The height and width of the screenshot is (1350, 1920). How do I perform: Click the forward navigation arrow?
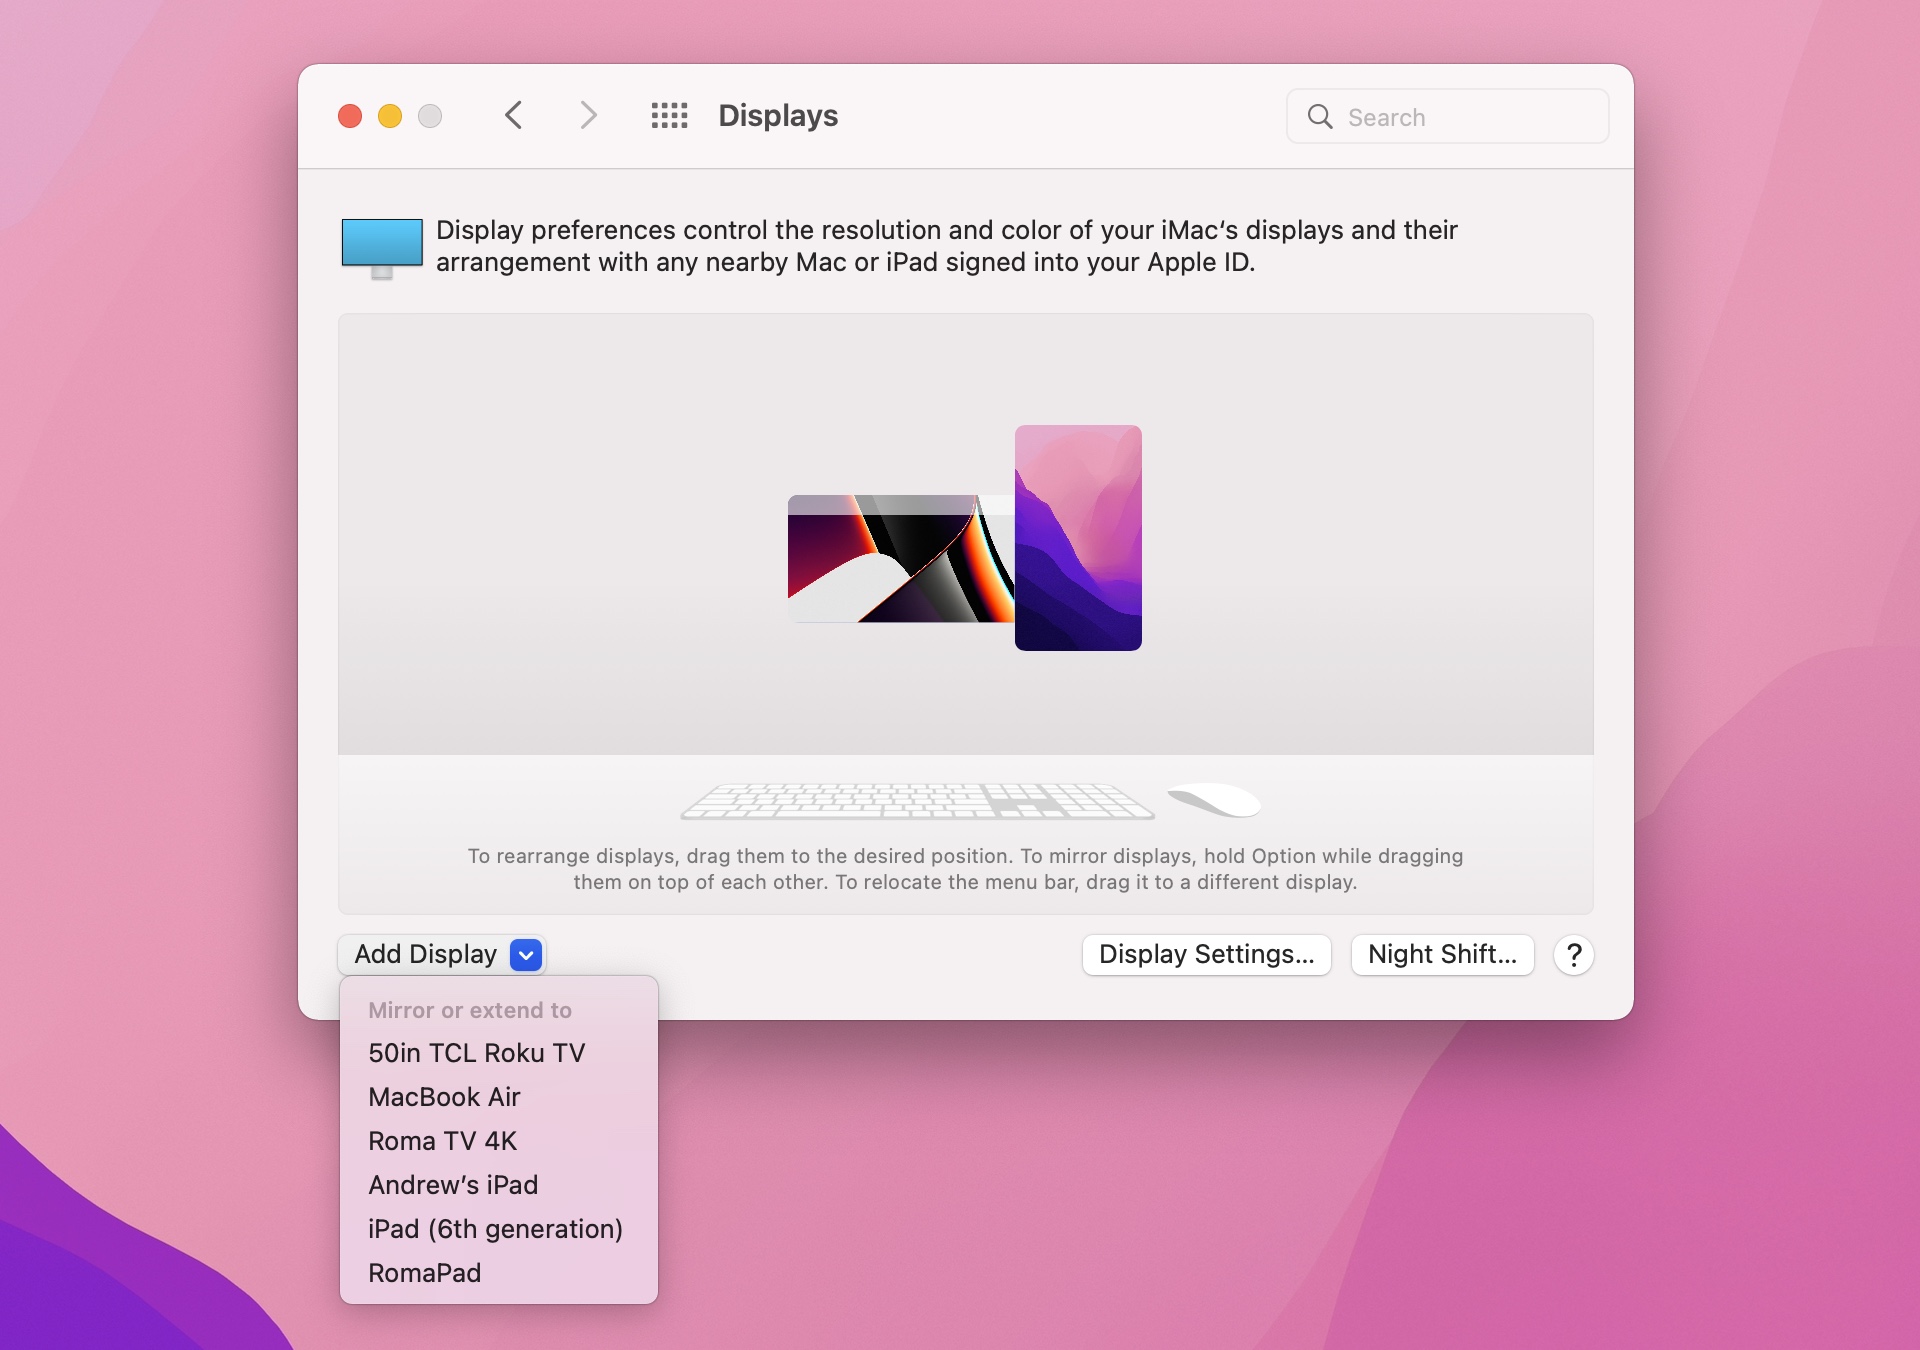coord(588,116)
